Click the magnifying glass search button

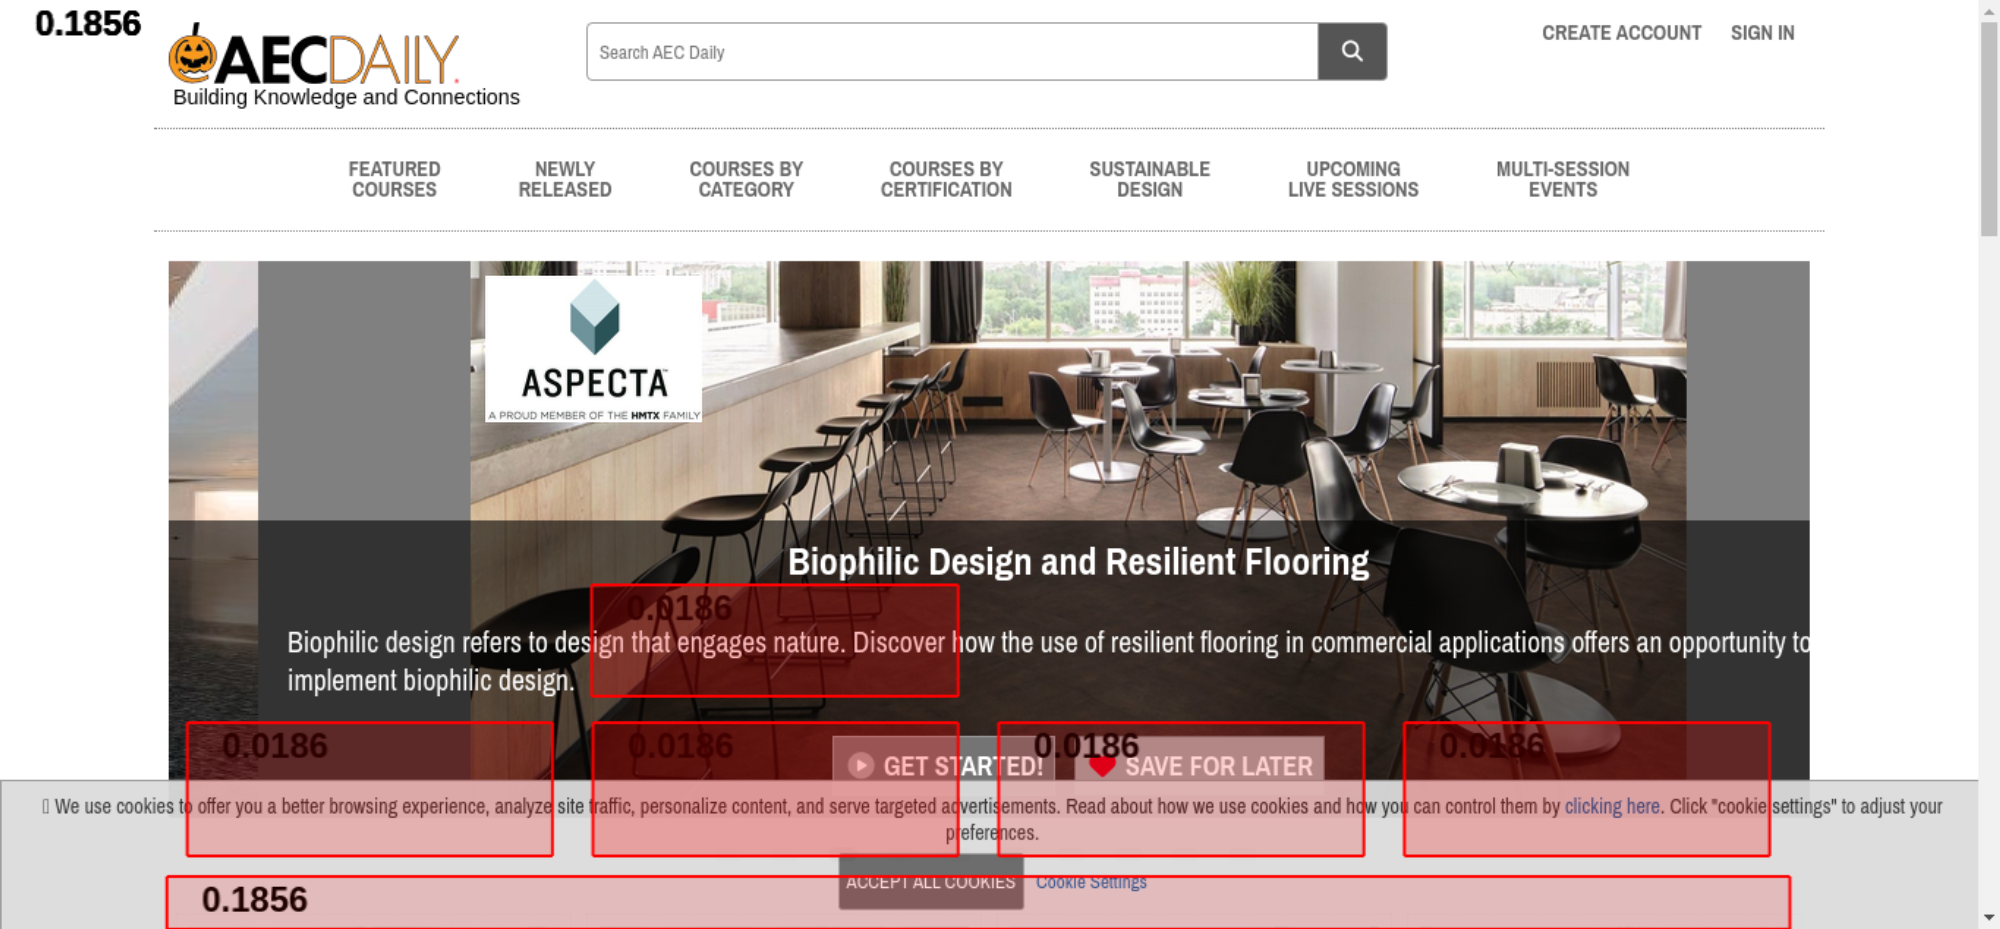[x=1351, y=51]
